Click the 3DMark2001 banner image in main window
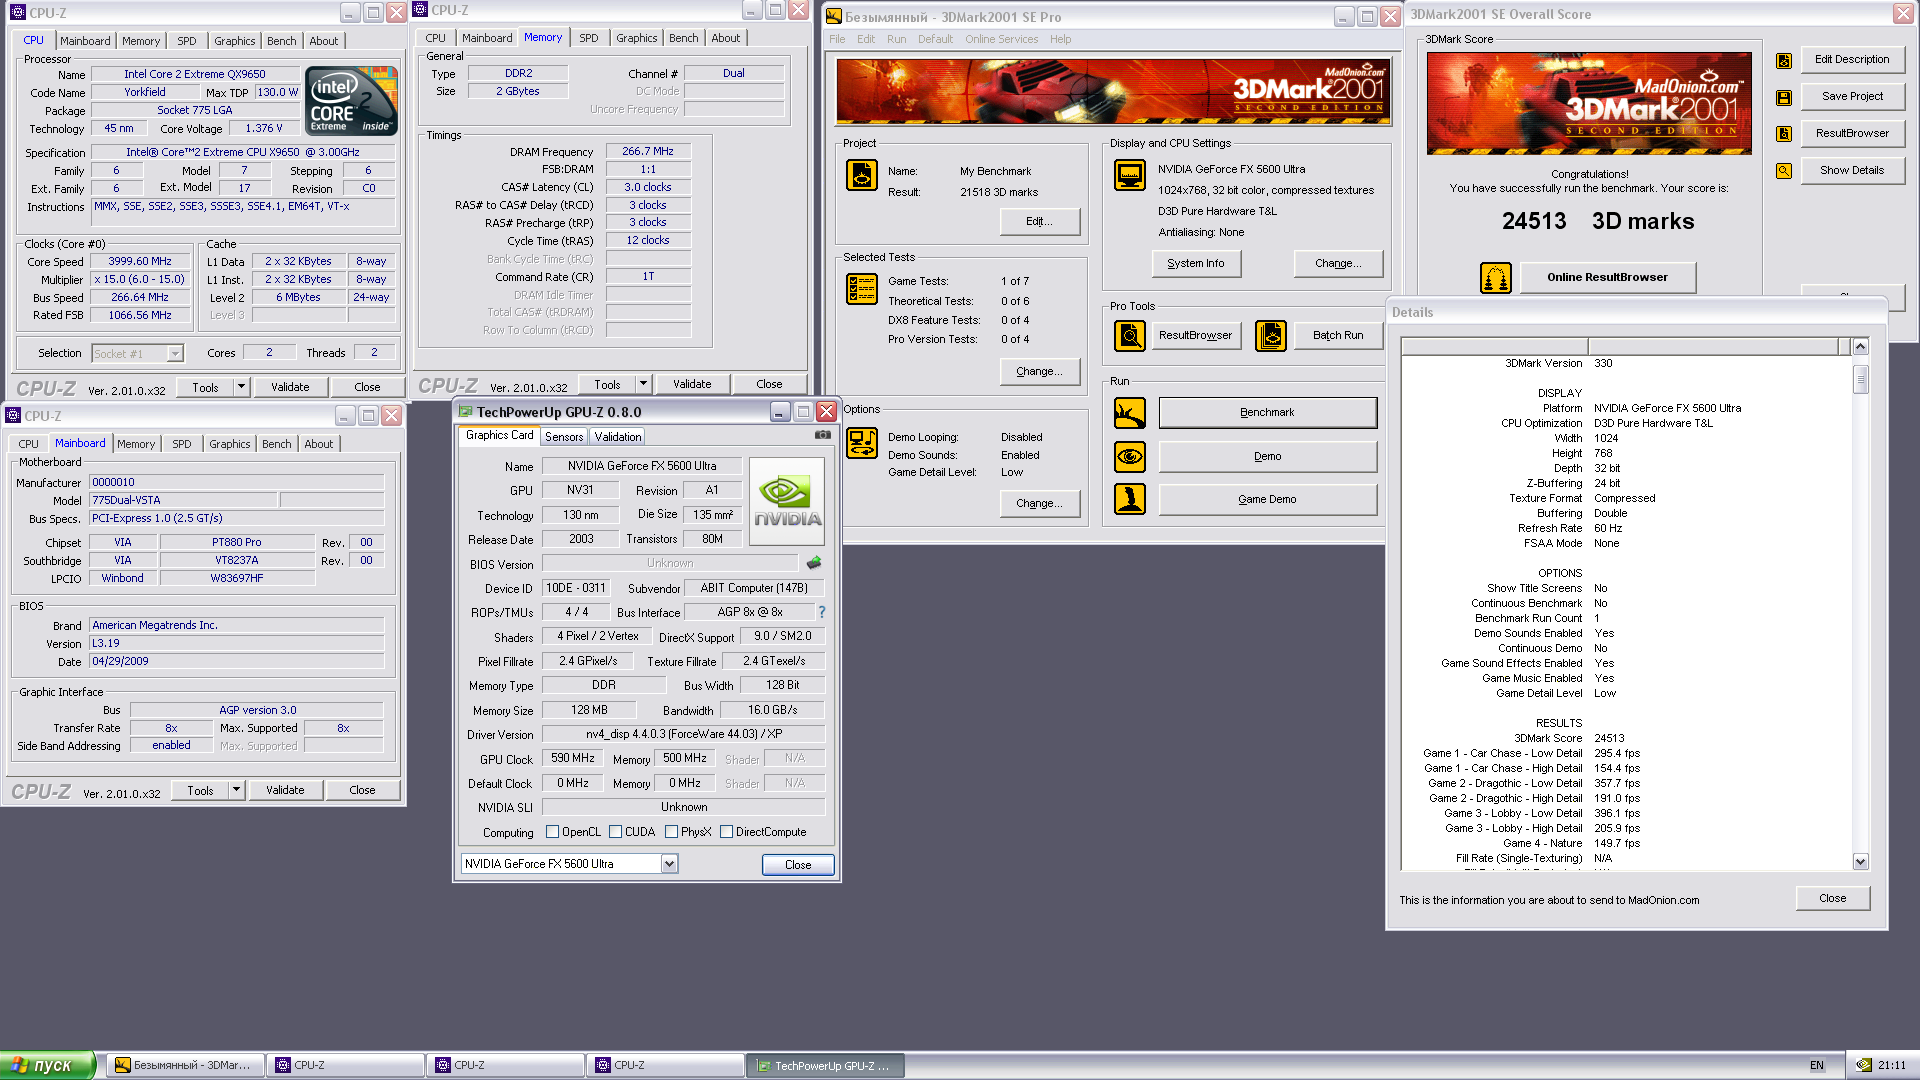The height and width of the screenshot is (1080, 1920). point(1113,92)
